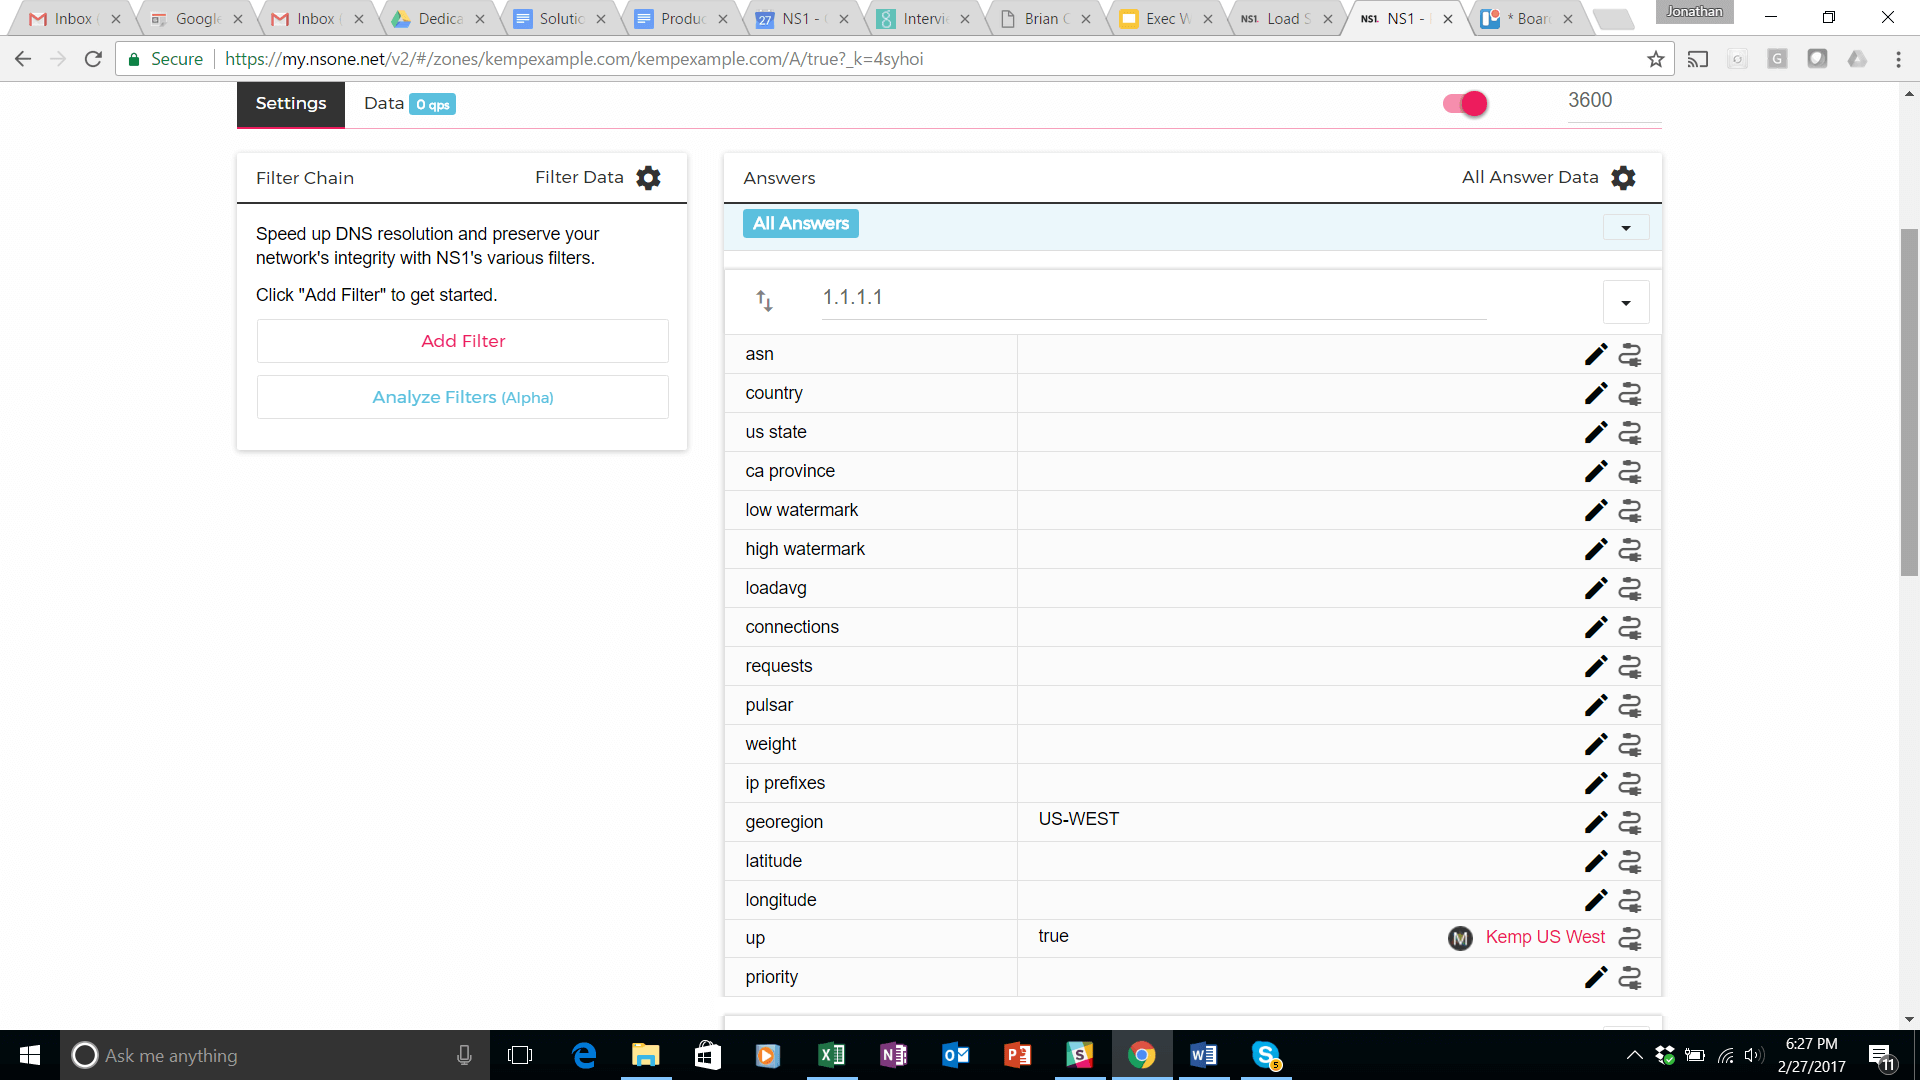Click the edit pencil for asn row

point(1595,355)
